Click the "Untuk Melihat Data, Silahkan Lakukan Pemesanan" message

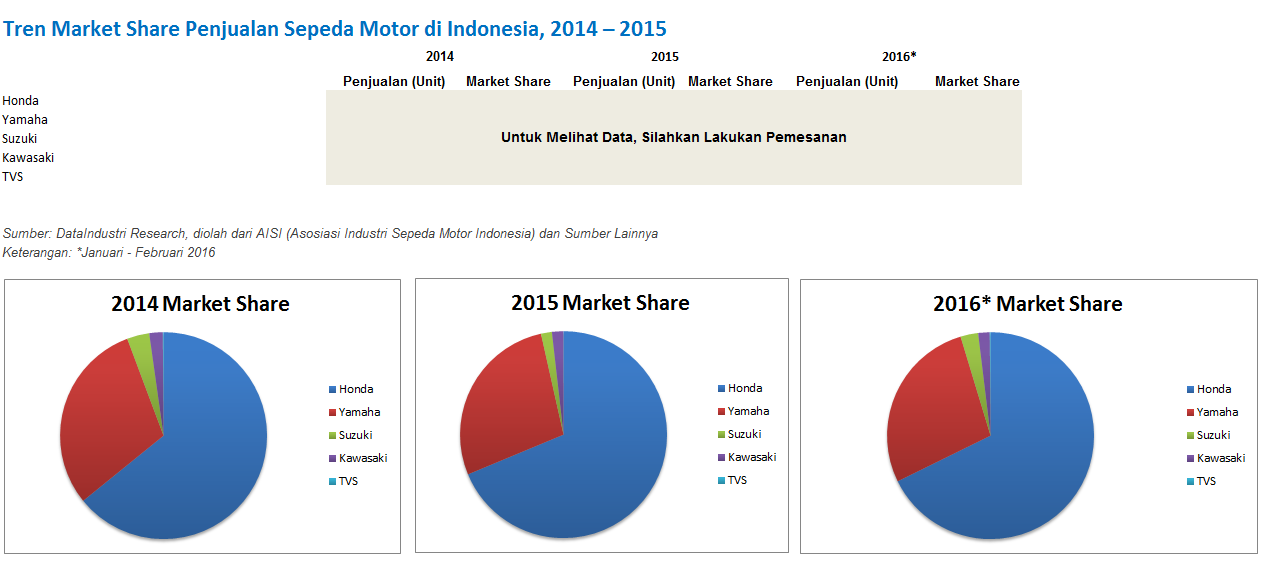[673, 138]
